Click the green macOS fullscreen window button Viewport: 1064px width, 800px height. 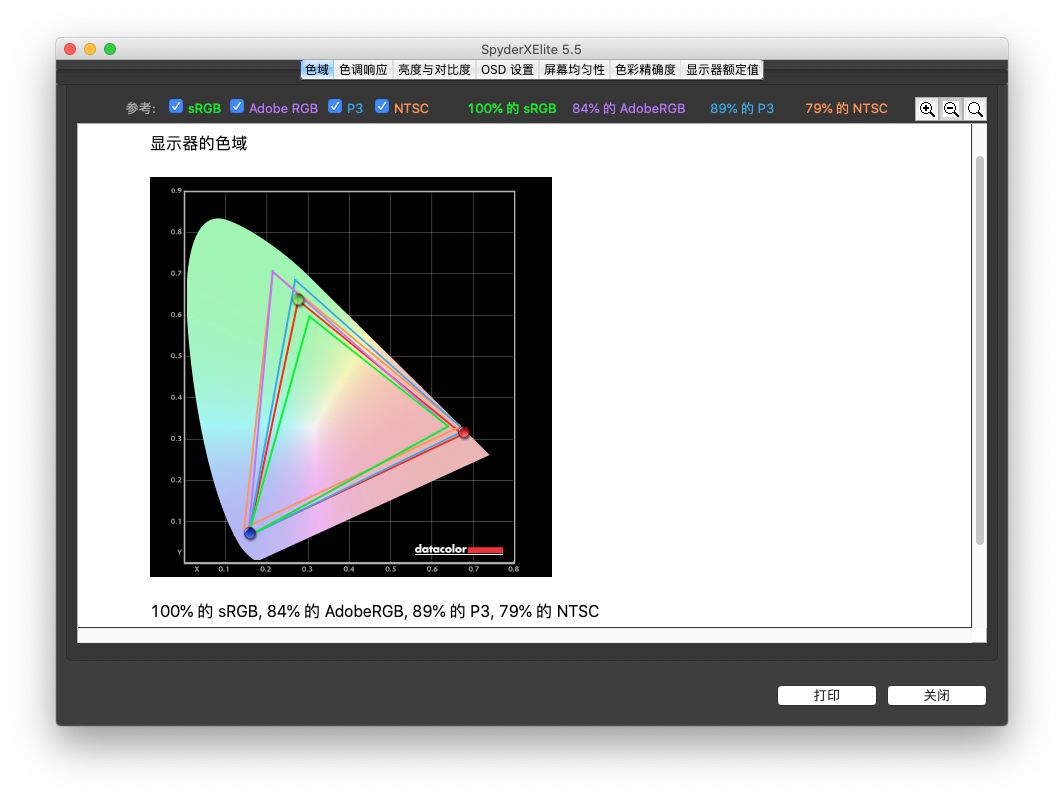(110, 49)
